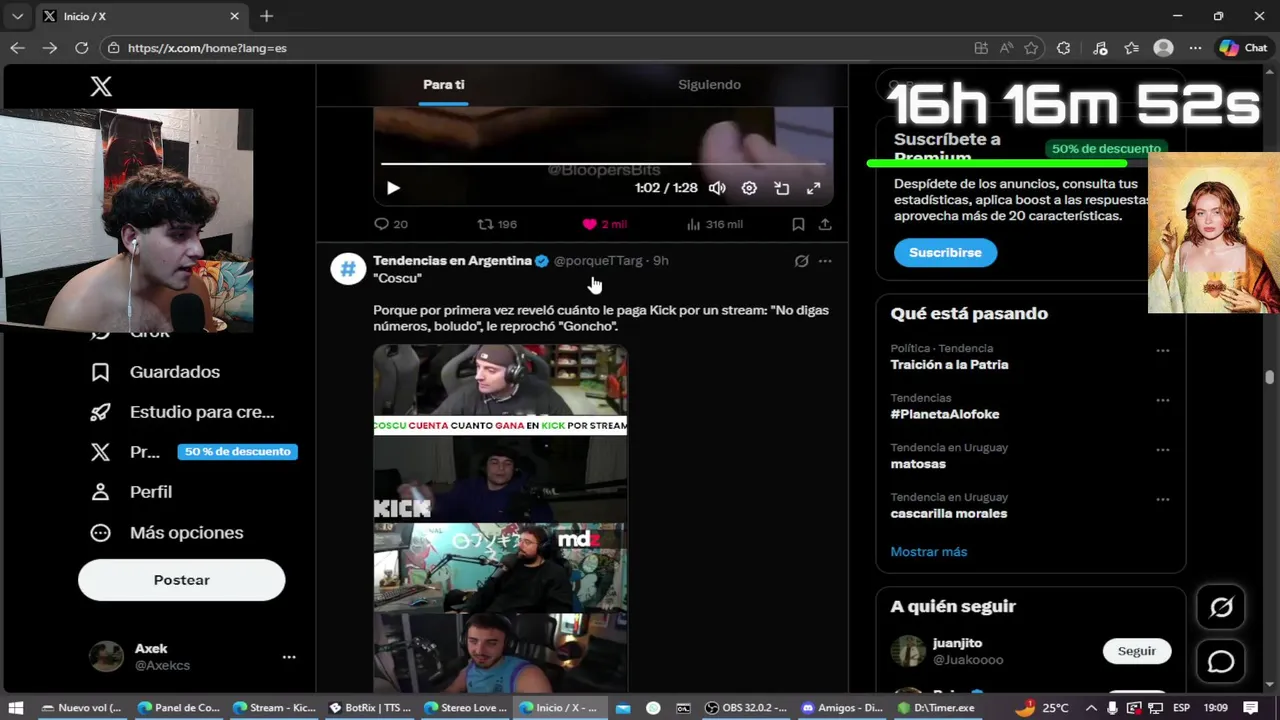Reply to the post with 20 comments

(391, 224)
